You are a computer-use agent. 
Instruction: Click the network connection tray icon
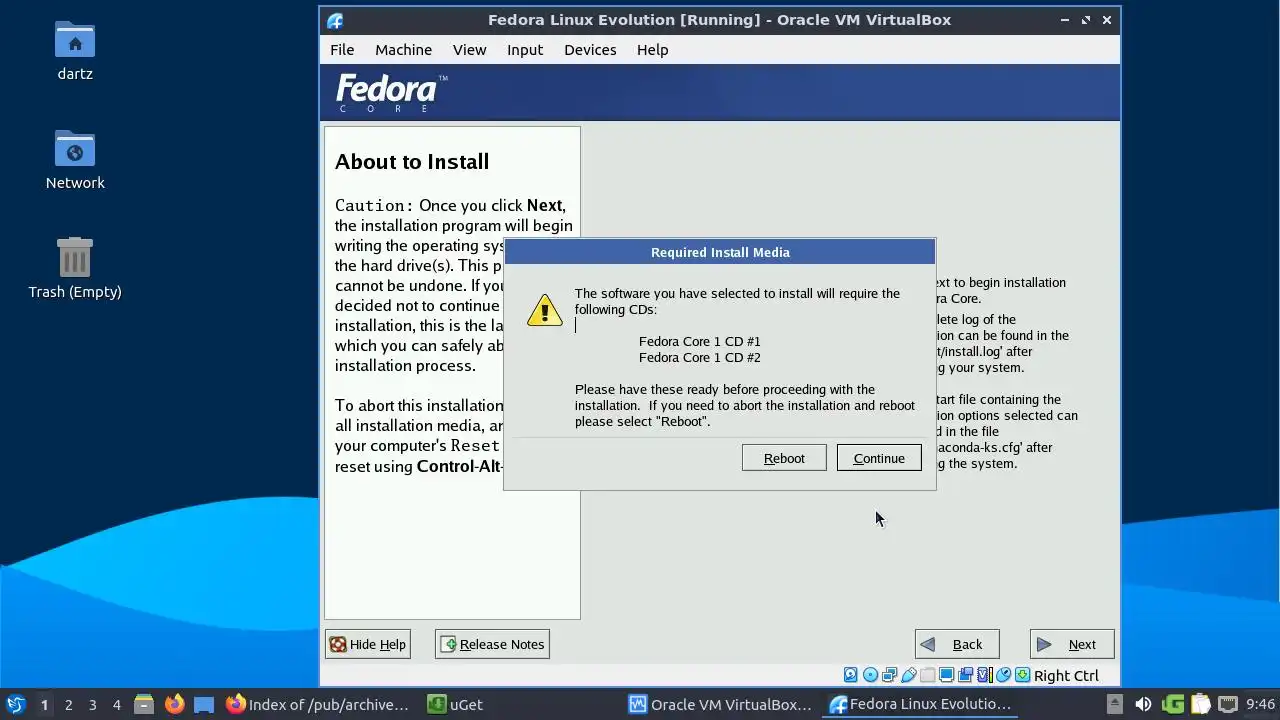click(1228, 704)
